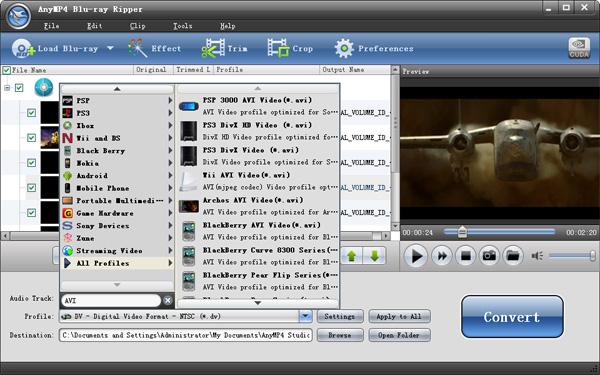Stop the preview playback

coord(465,256)
